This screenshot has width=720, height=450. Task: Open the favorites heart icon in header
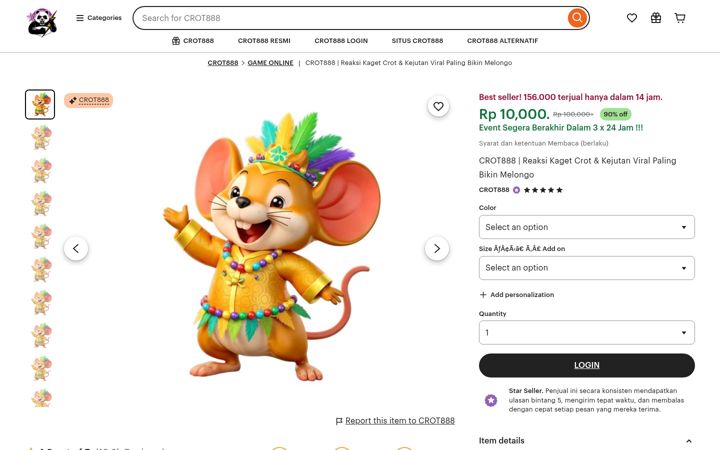click(x=632, y=18)
